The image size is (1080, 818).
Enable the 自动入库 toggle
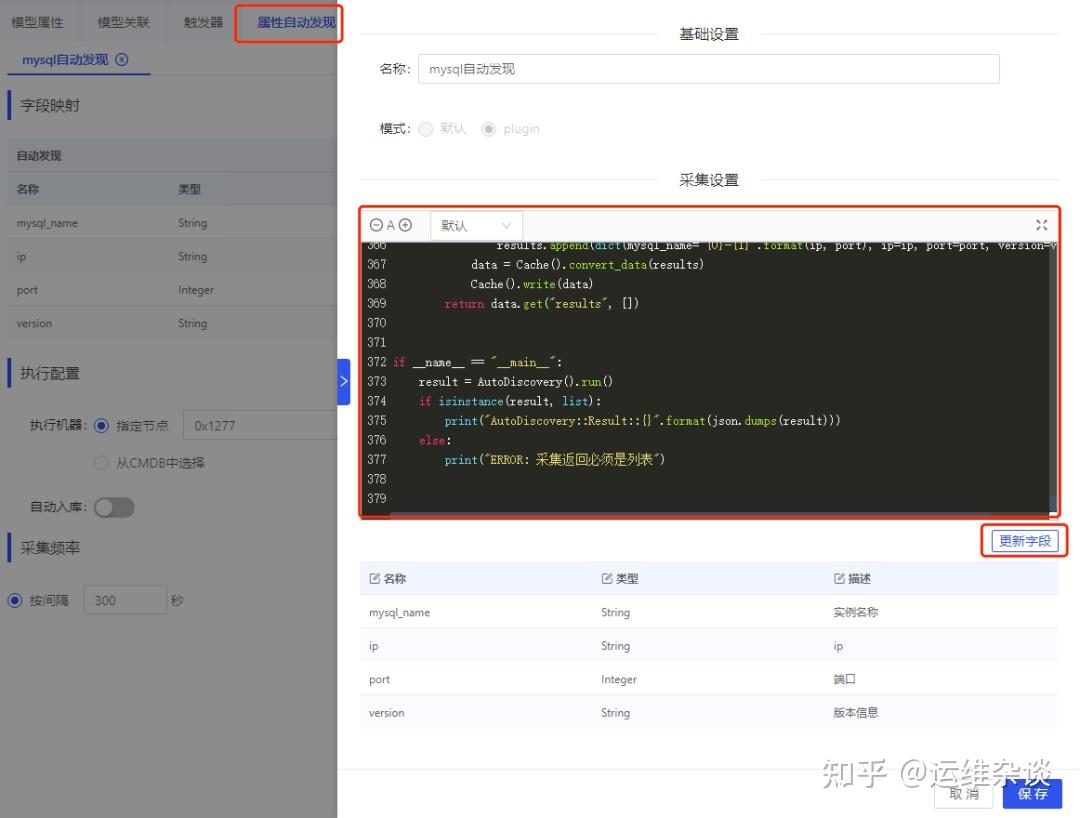(114, 507)
